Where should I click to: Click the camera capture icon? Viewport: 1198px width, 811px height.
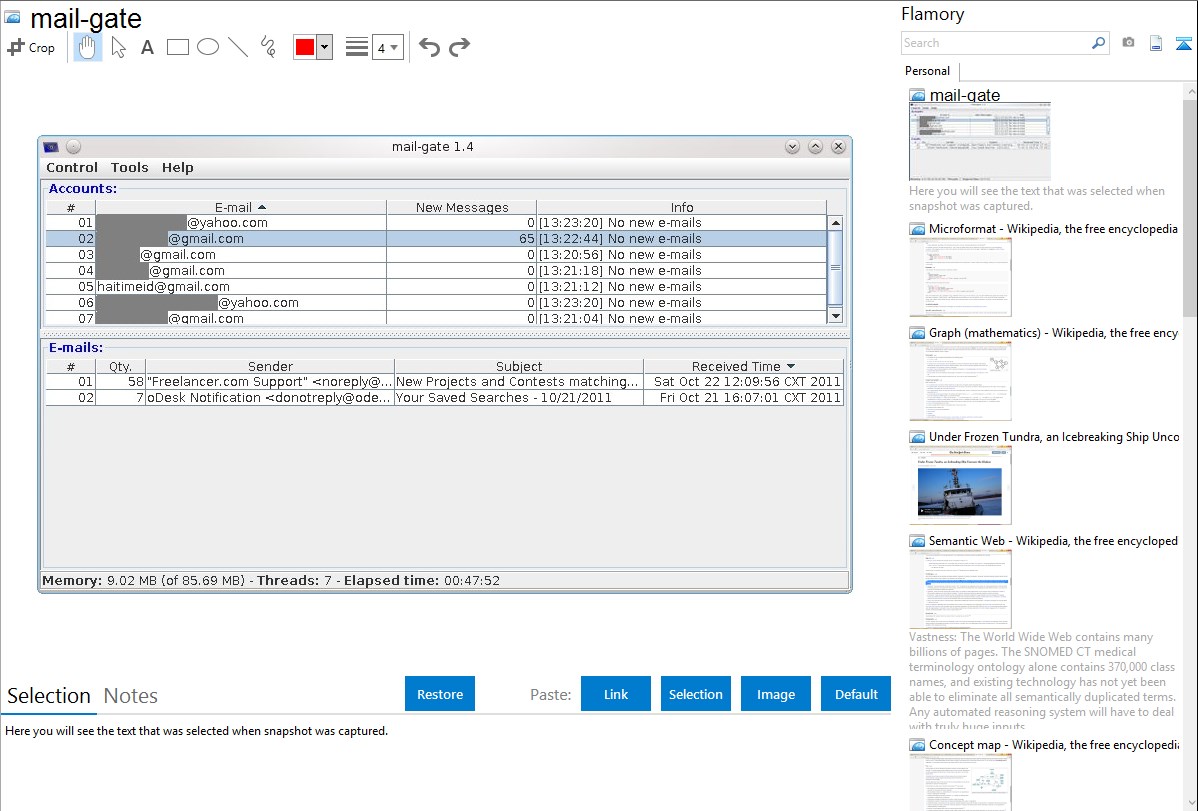(1128, 43)
